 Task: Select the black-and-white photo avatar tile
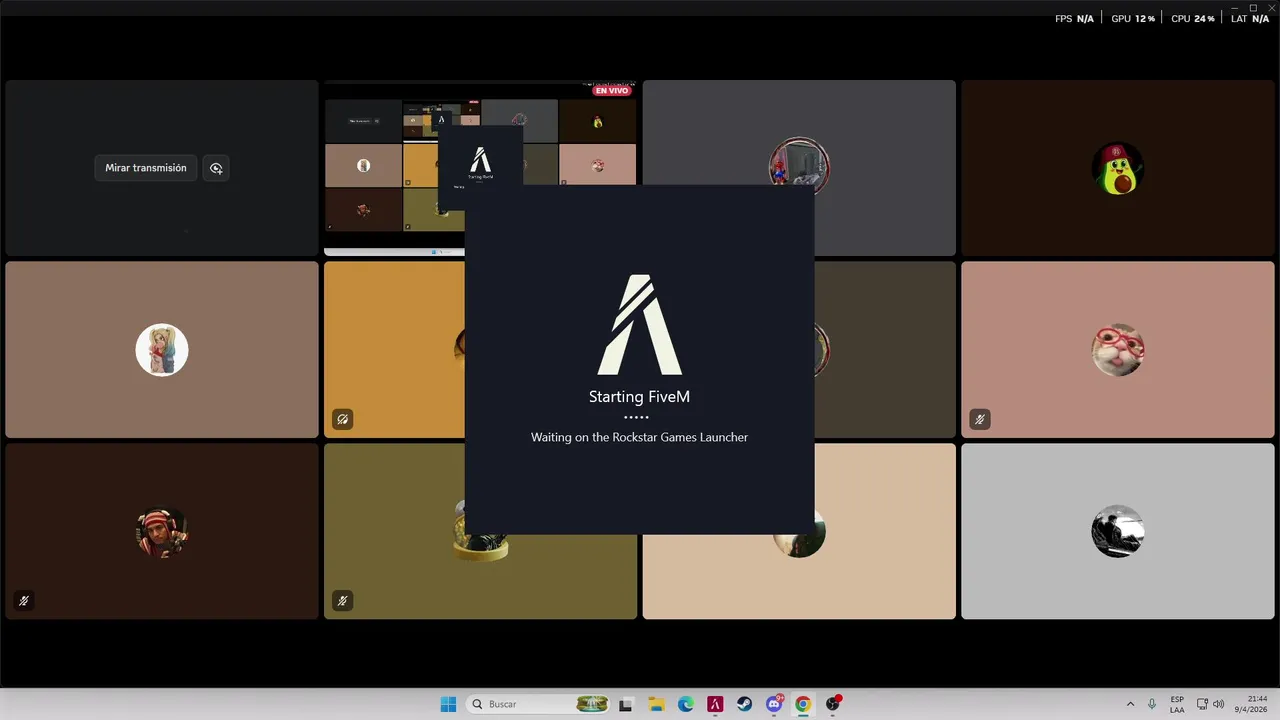point(1117,531)
